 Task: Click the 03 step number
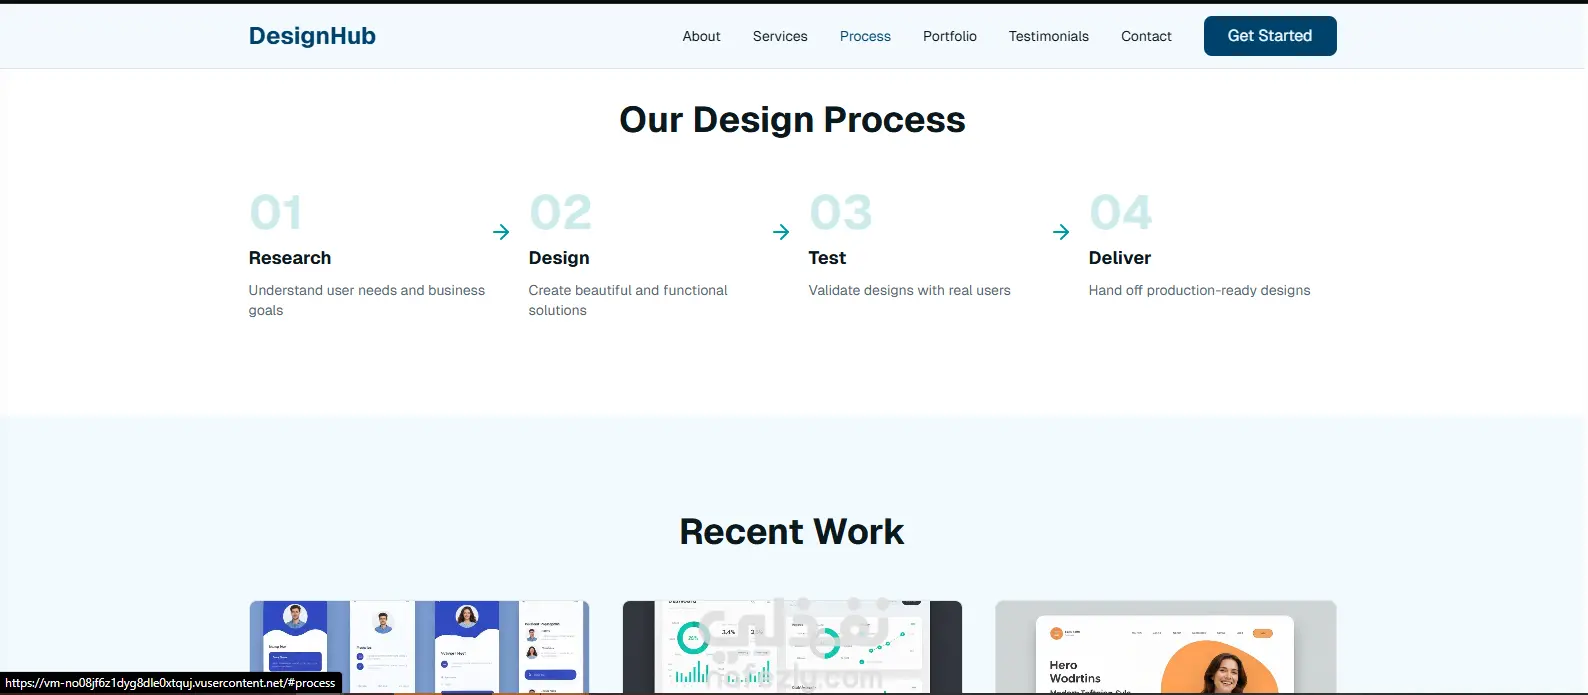(841, 213)
